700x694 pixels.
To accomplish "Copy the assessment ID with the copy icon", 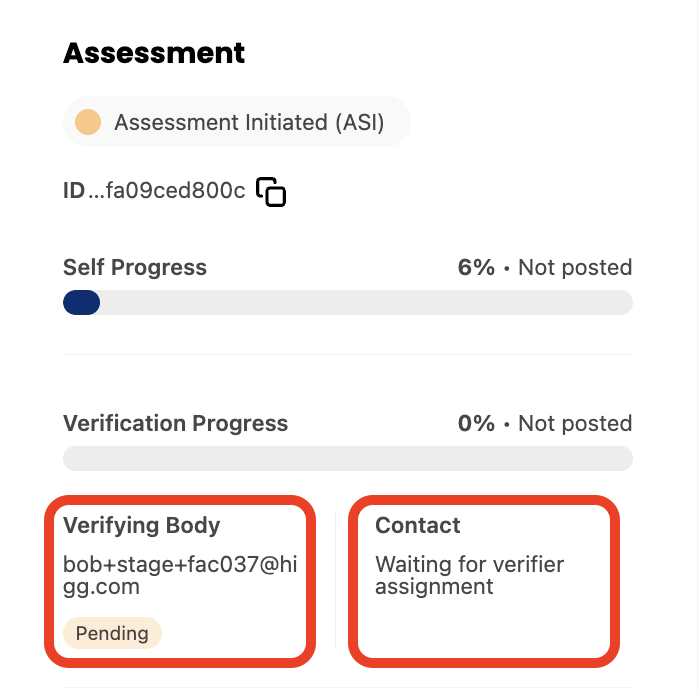I will tap(271, 192).
